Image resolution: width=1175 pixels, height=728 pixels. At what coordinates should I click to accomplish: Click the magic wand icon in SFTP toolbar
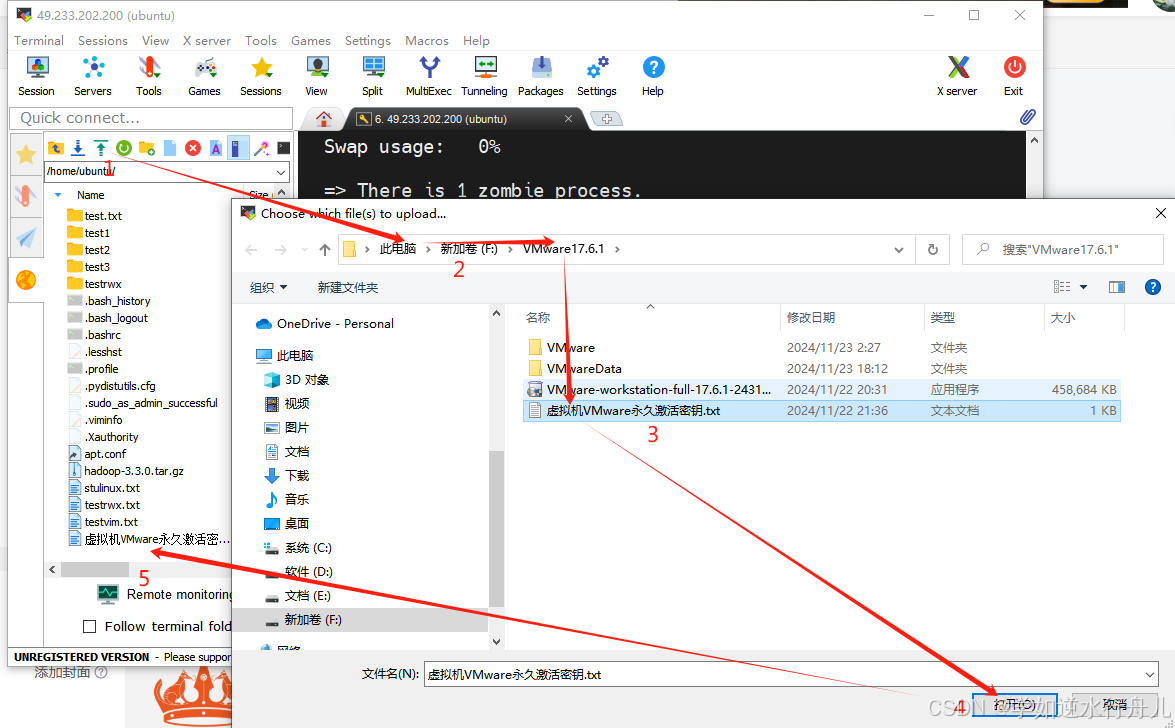pos(261,148)
